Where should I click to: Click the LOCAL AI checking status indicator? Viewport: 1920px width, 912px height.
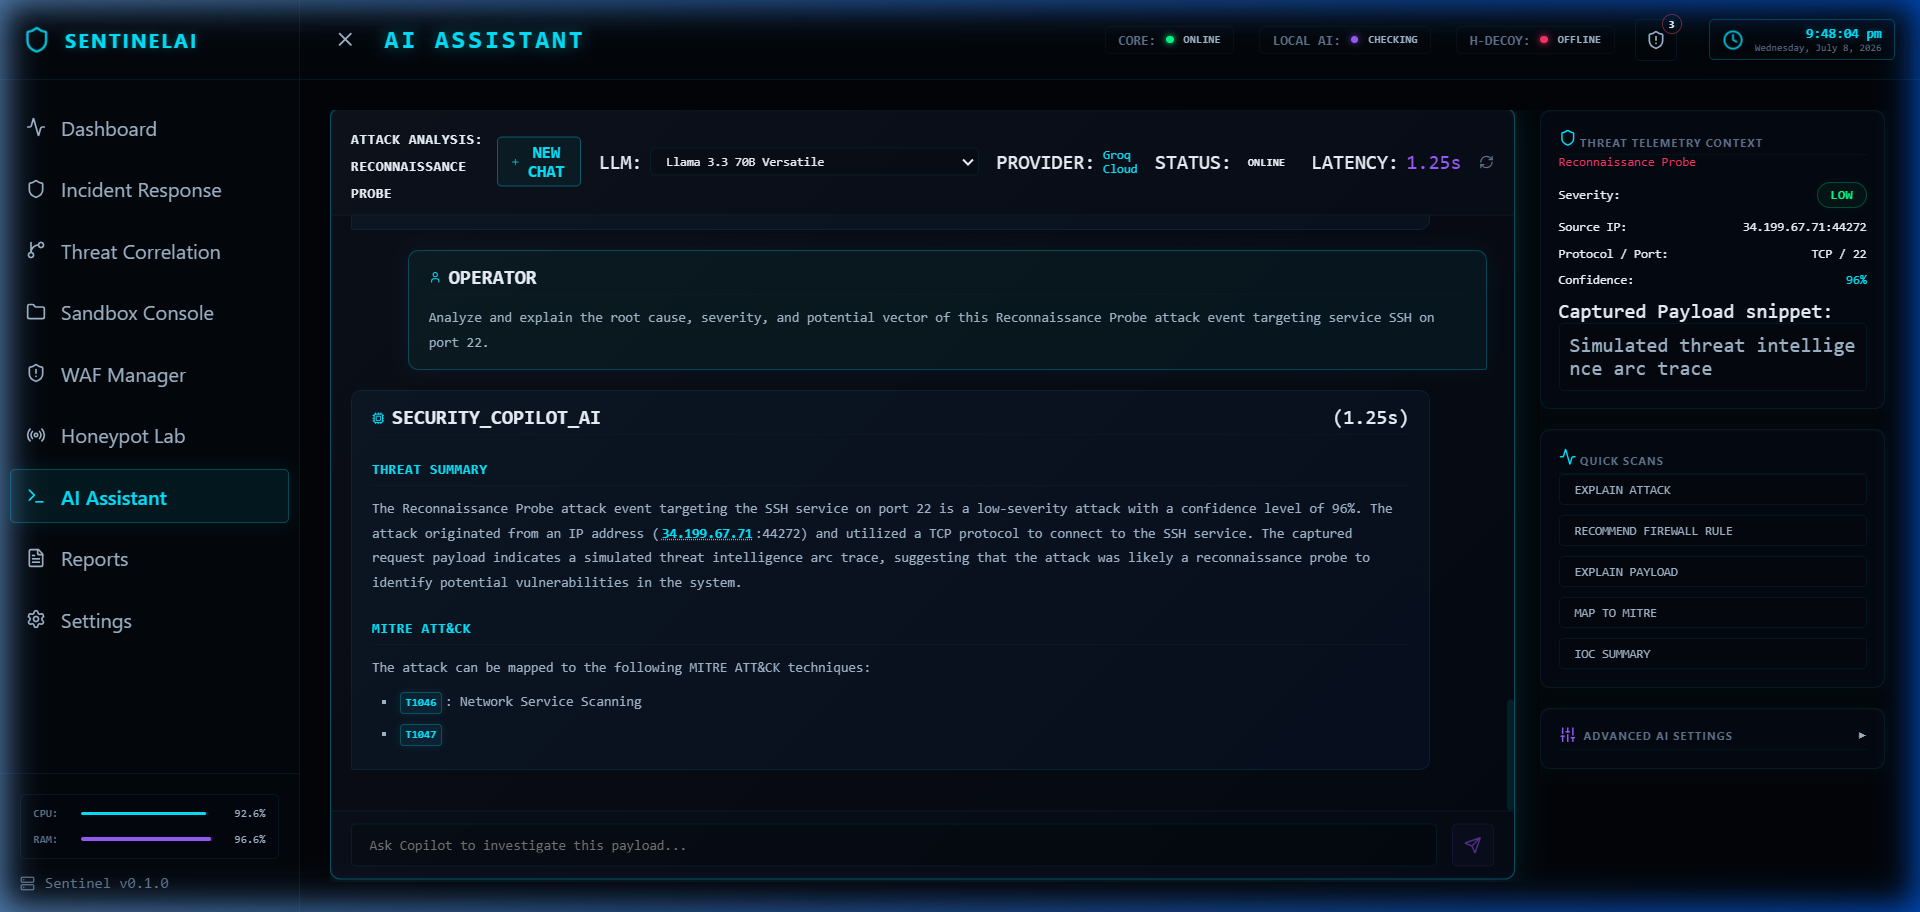(x=1345, y=40)
